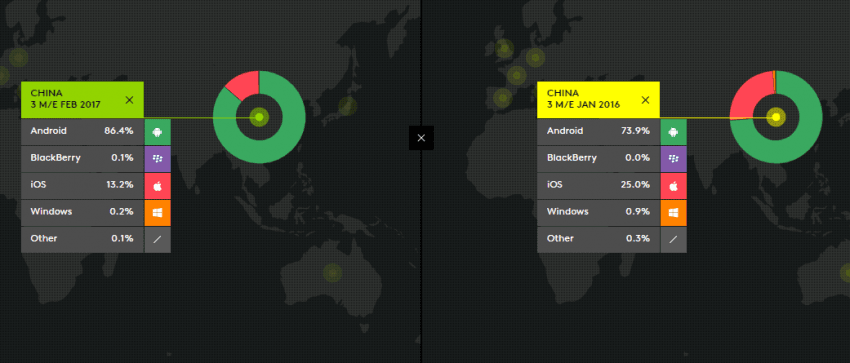Click the BlackBerry icon in the Feb 2017 panel
This screenshot has width=850, height=363.
tap(158, 159)
